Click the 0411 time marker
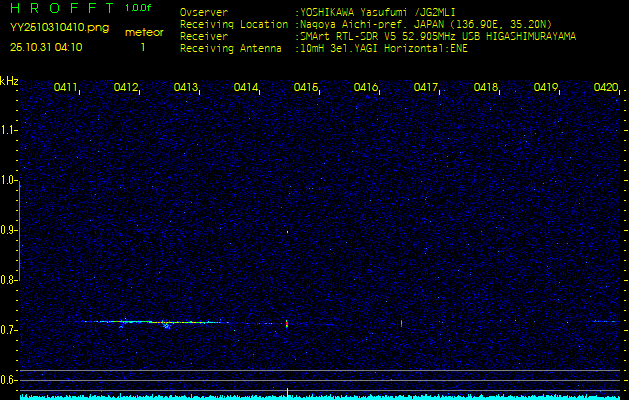This screenshot has width=629, height=400. [x=66, y=88]
